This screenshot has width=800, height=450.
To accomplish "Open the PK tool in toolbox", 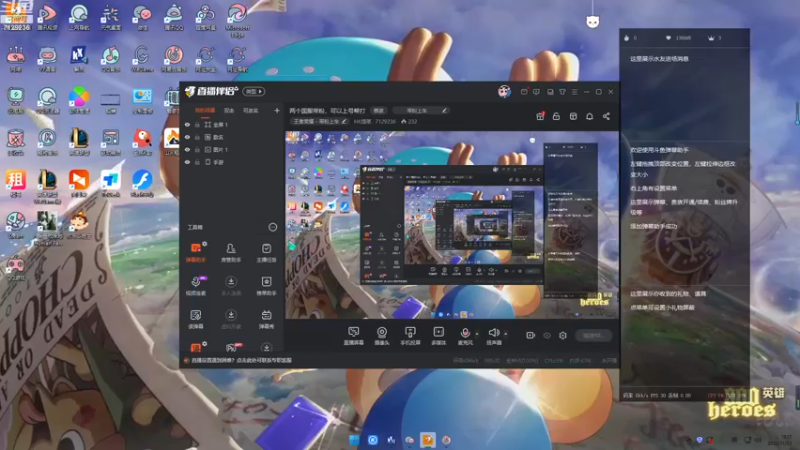I will pos(232,347).
